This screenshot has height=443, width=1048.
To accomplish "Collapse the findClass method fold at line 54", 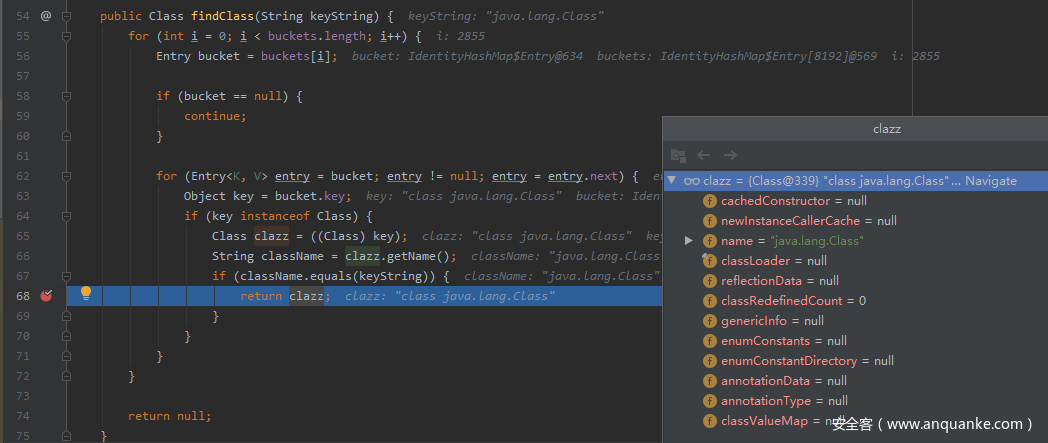I will (67, 16).
